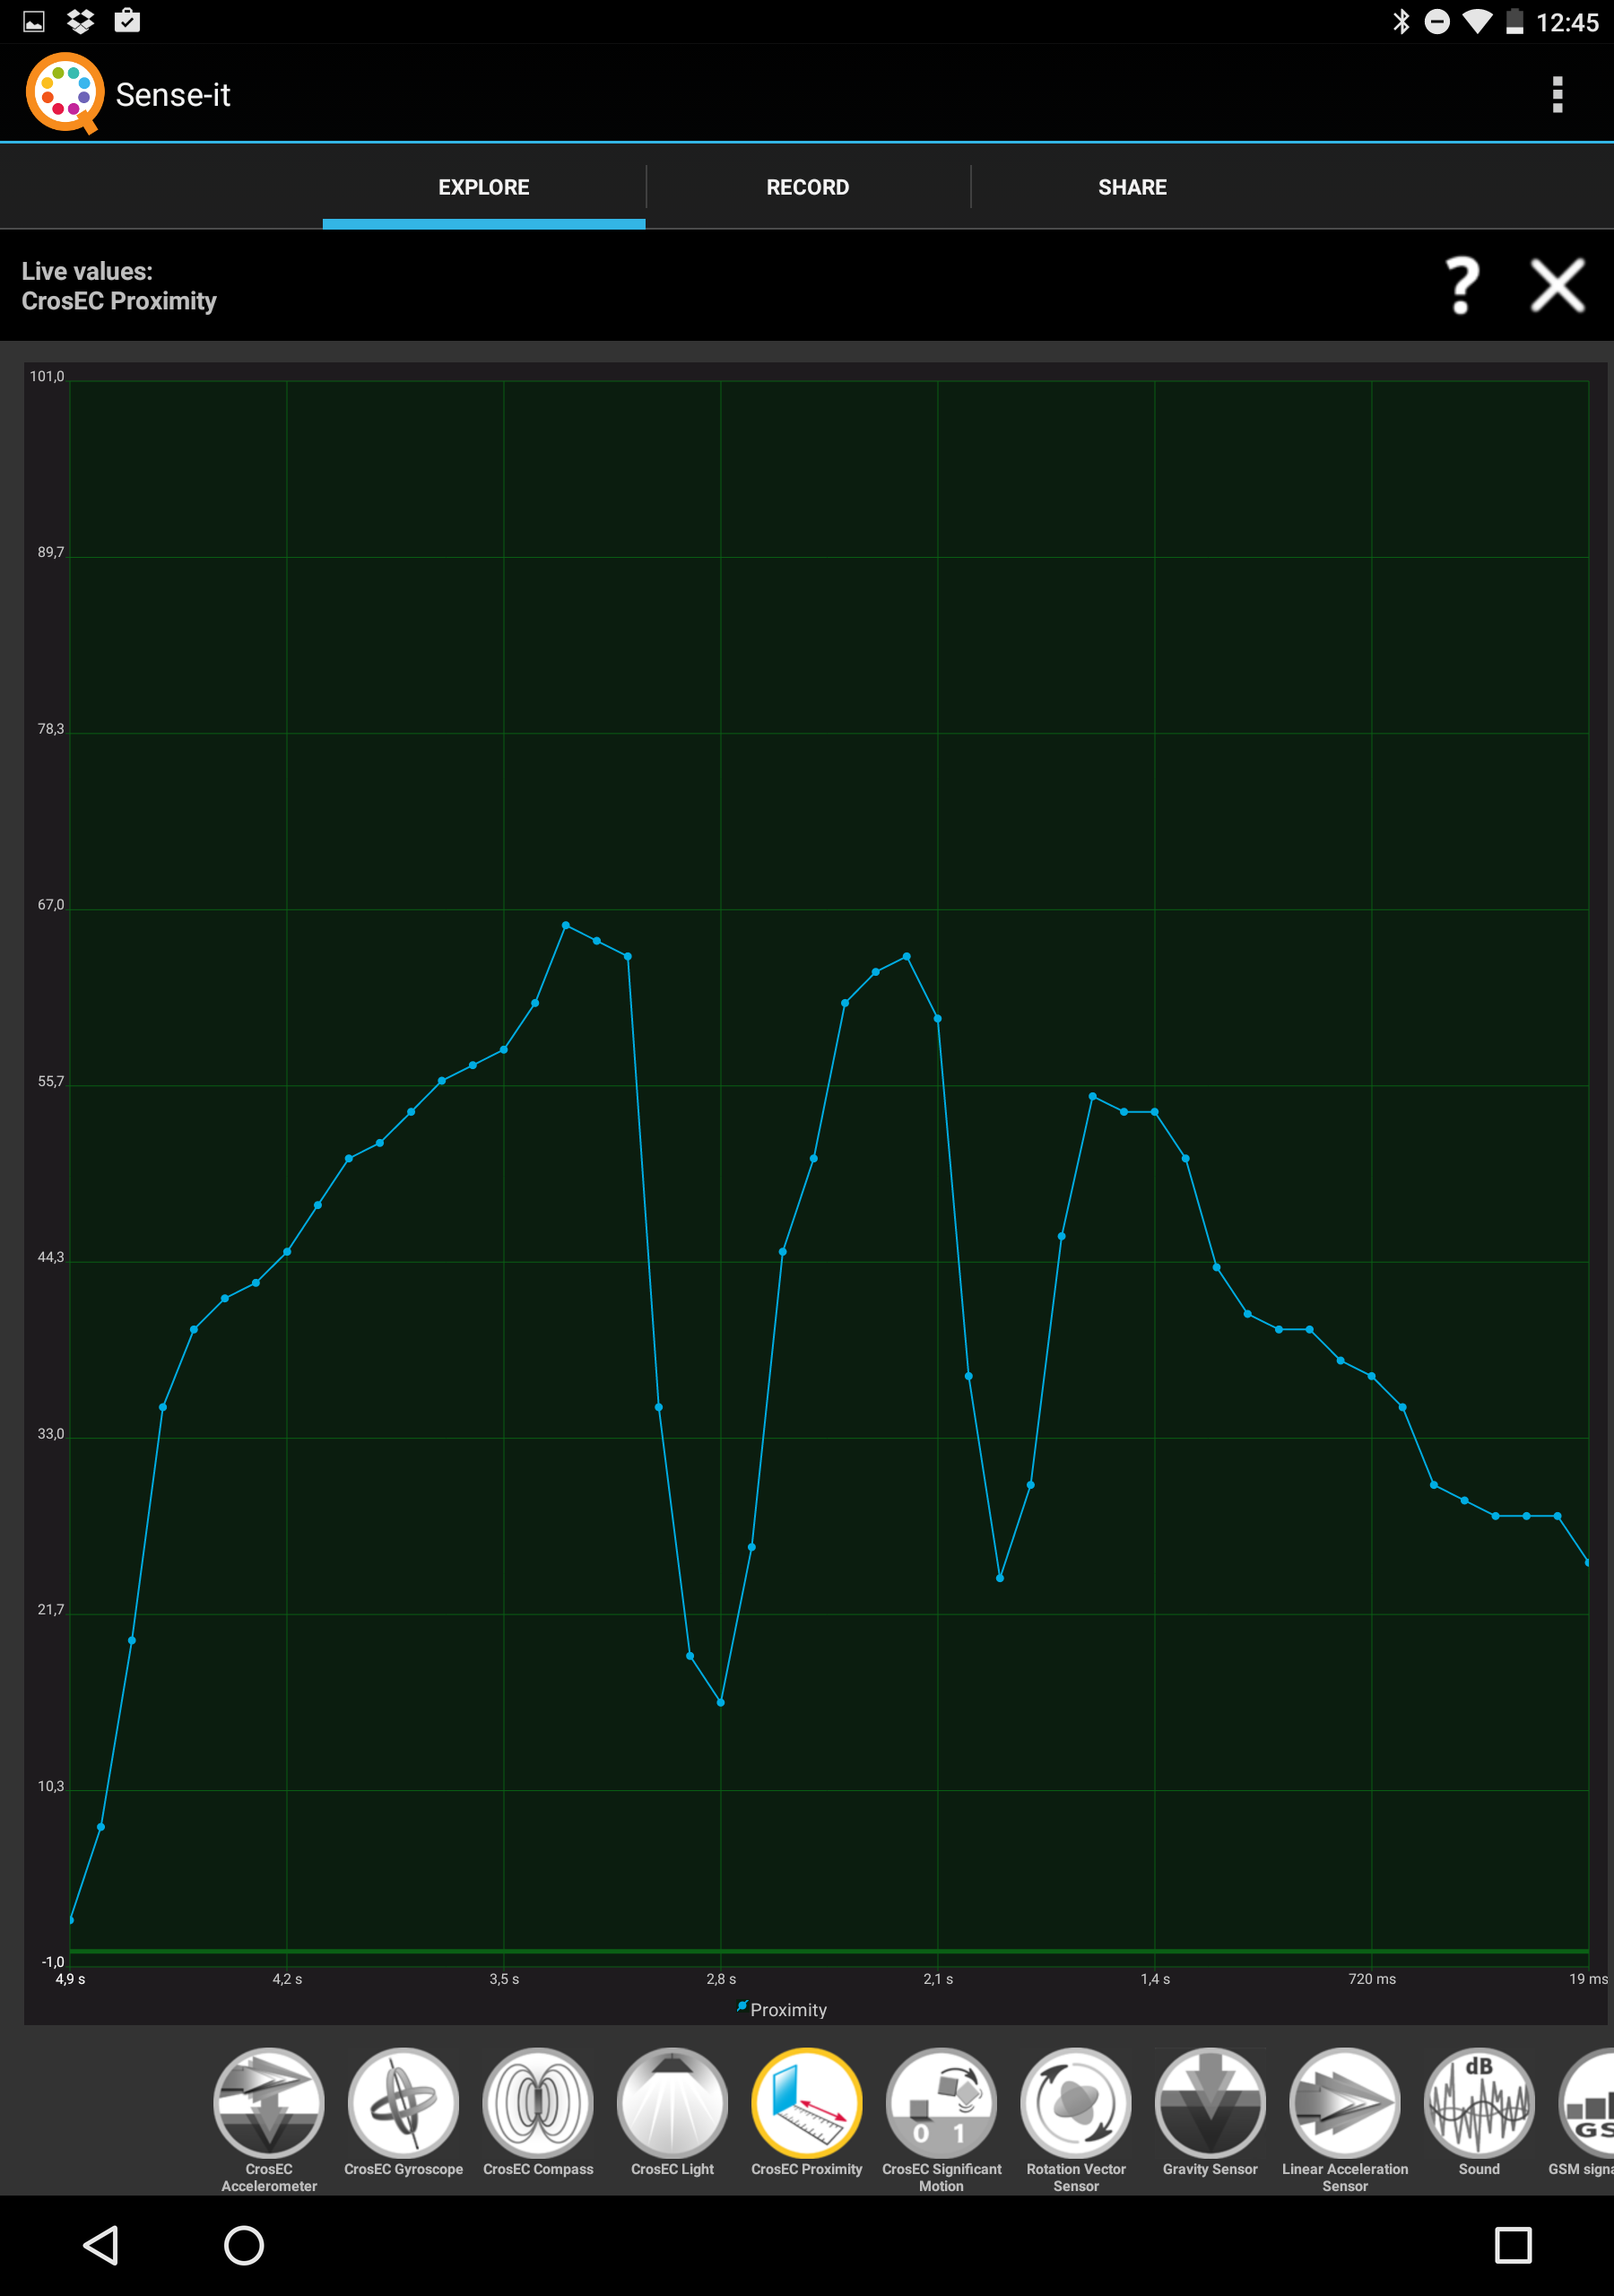Image resolution: width=1614 pixels, height=2296 pixels.
Task: Tap the Live values CrosEC Proximity heading
Action: click(x=119, y=286)
